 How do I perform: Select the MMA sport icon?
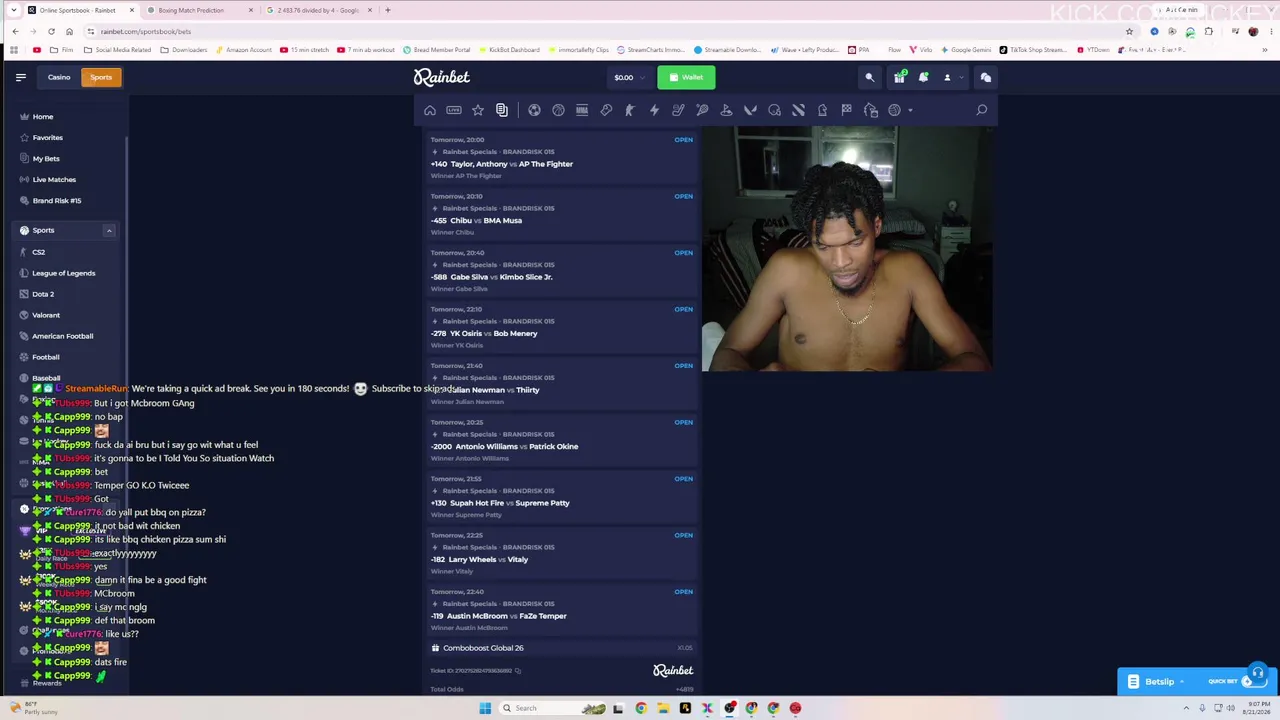point(582,110)
